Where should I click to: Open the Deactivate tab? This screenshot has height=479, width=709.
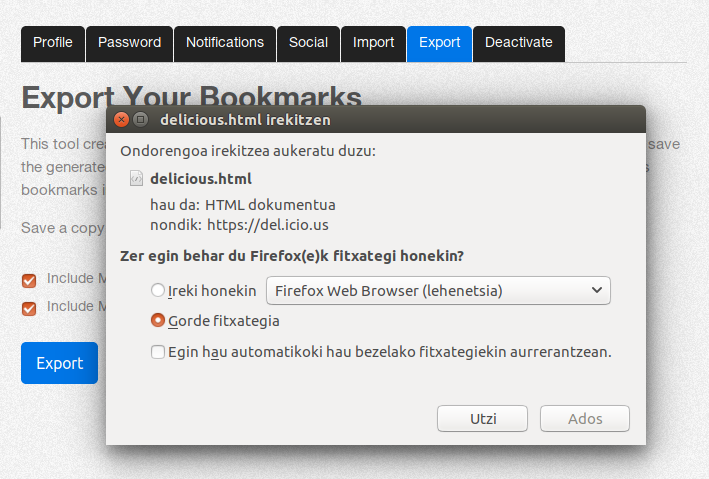pyautogui.click(x=518, y=43)
